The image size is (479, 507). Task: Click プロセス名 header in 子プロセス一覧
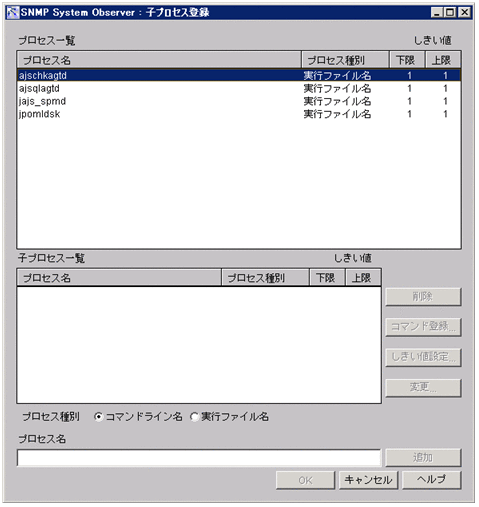point(119,277)
